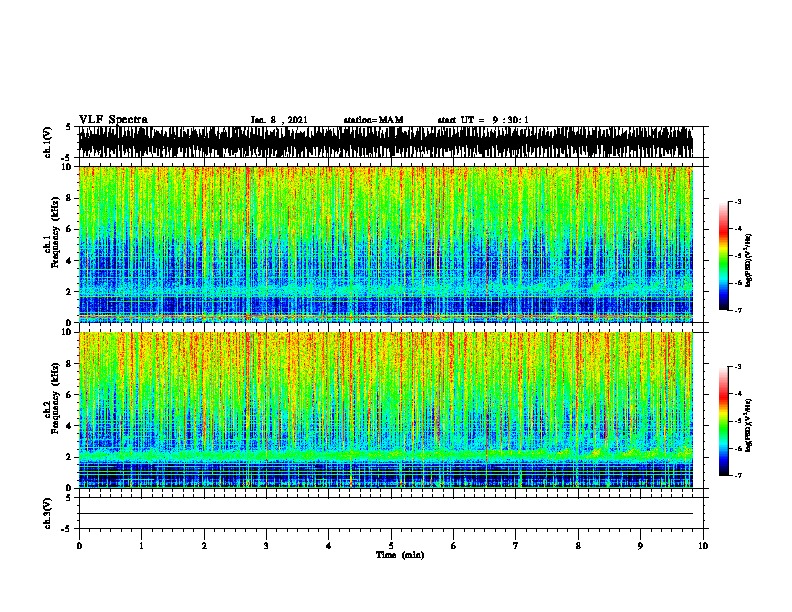Screen dimensions: 792x612
Task: Click time-axis tick label "3" at bottom
Action: pyautogui.click(x=266, y=546)
